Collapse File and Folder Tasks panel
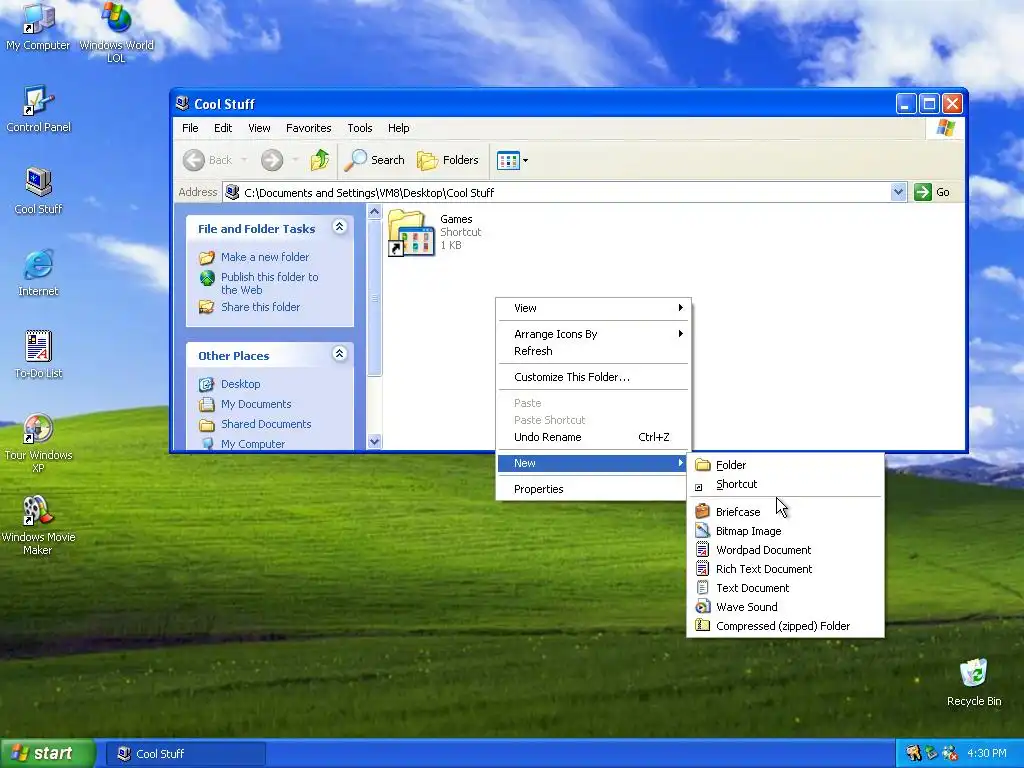 (340, 227)
